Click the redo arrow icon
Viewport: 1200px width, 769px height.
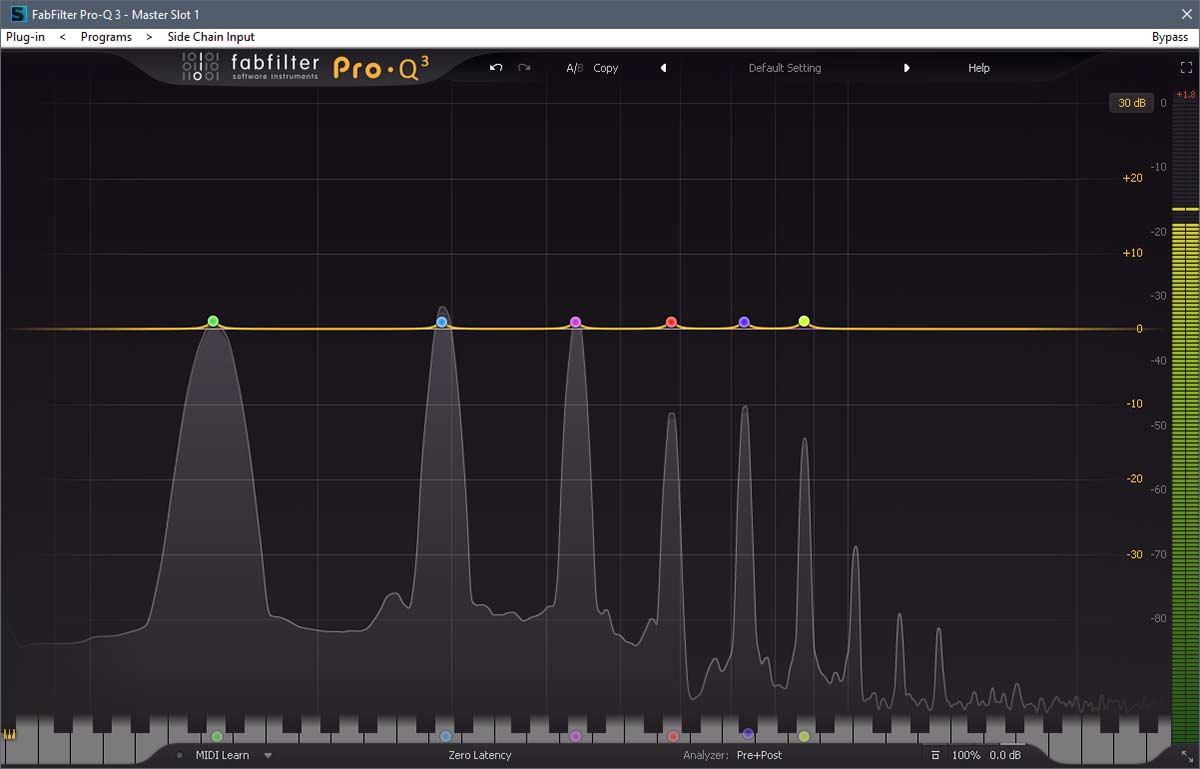point(524,68)
